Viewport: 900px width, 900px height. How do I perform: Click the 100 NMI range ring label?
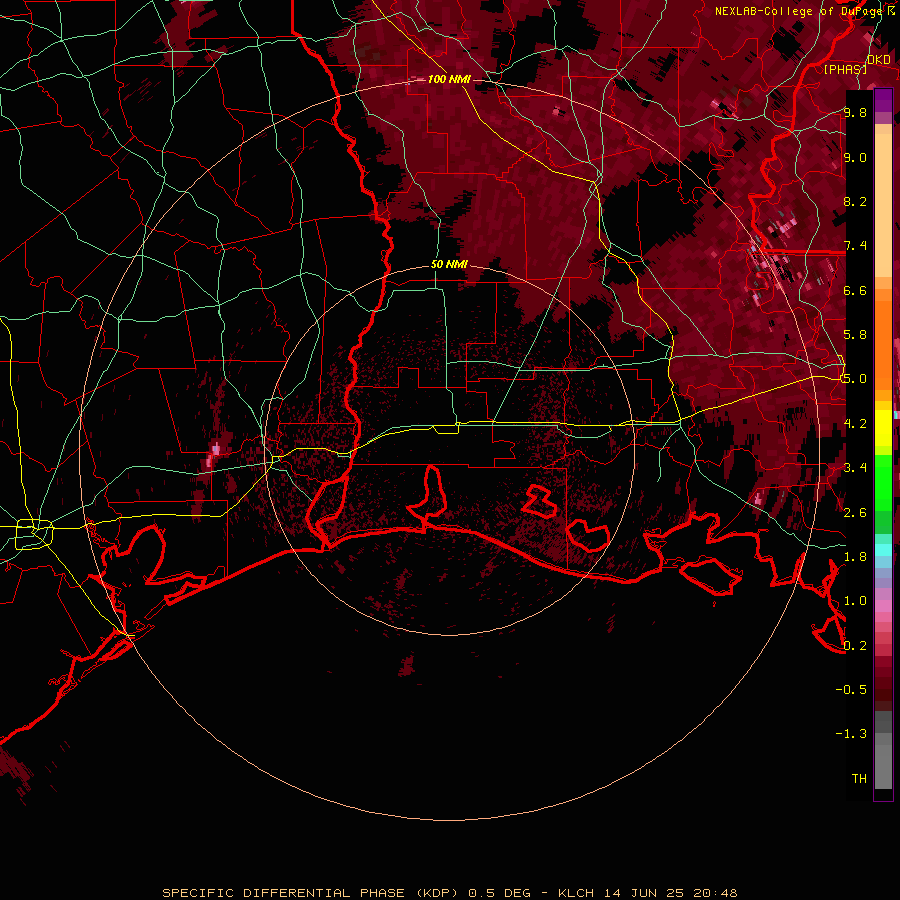[x=449, y=79]
